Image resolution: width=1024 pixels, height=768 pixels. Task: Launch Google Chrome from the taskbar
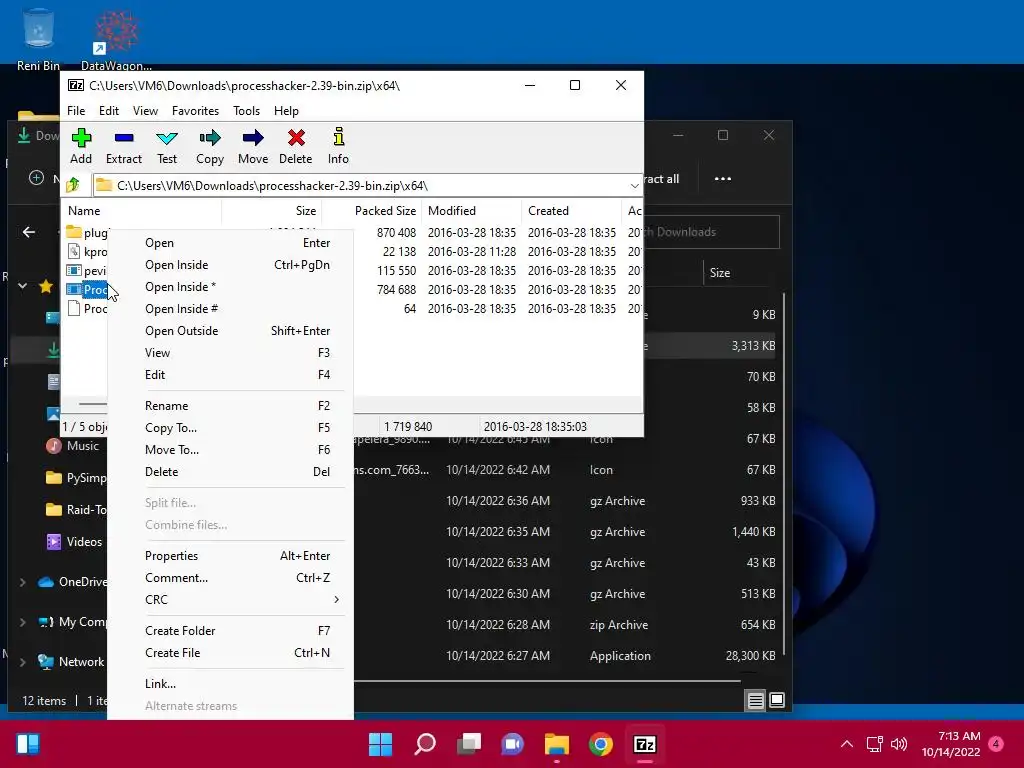[x=601, y=744]
